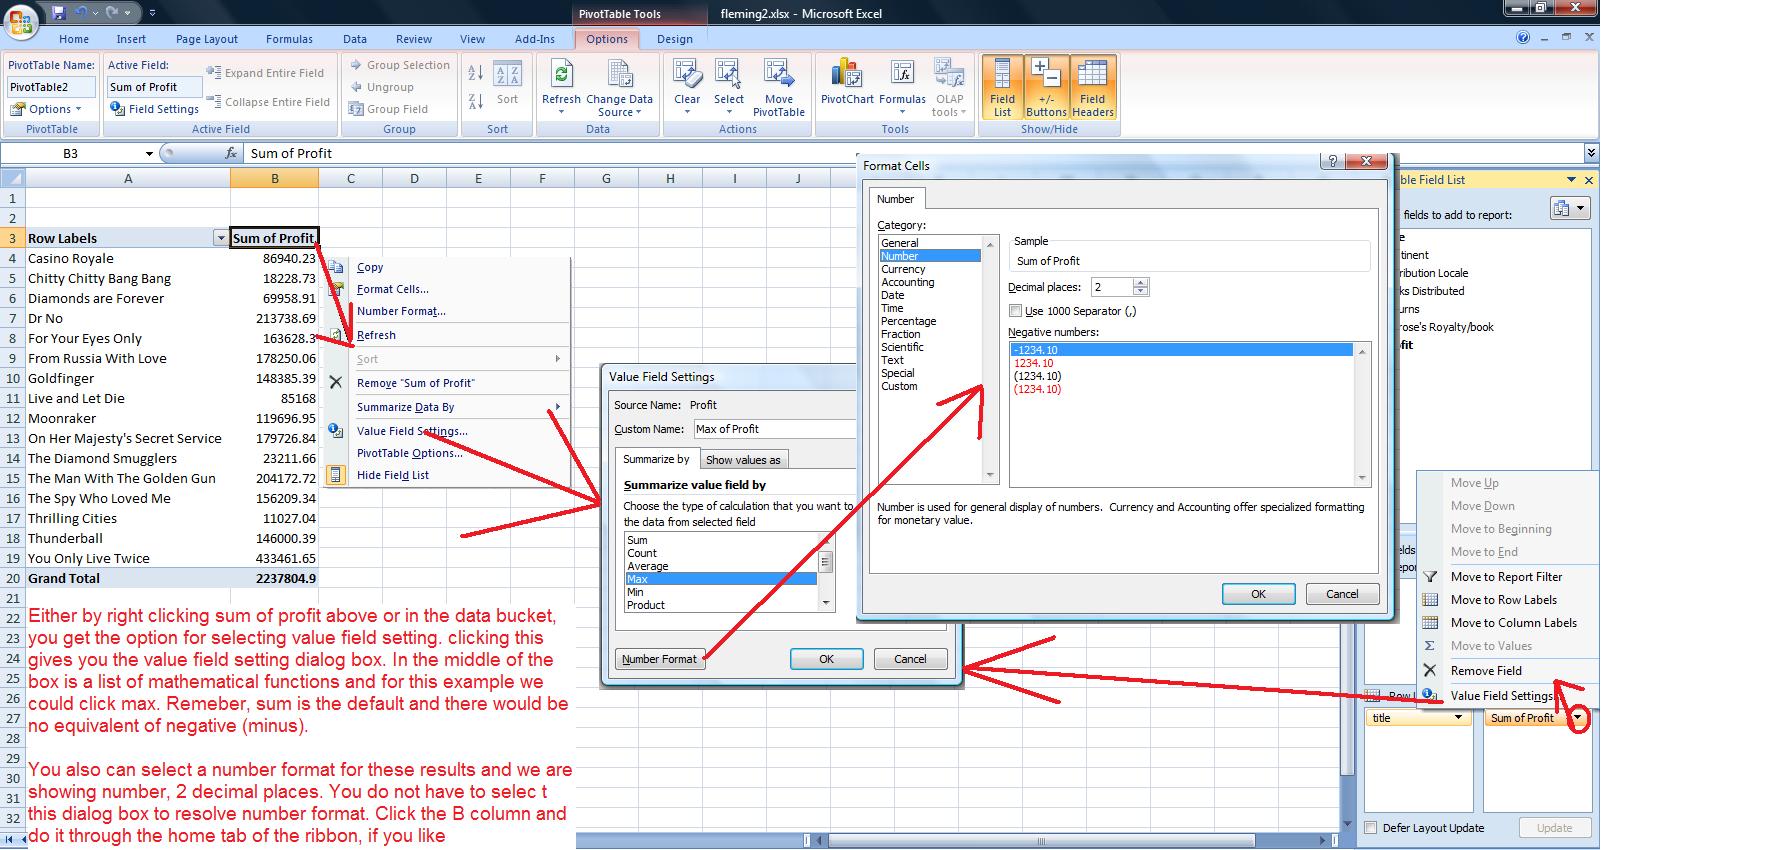
Task: Click the Refresh icon in Data group
Action: 561,75
